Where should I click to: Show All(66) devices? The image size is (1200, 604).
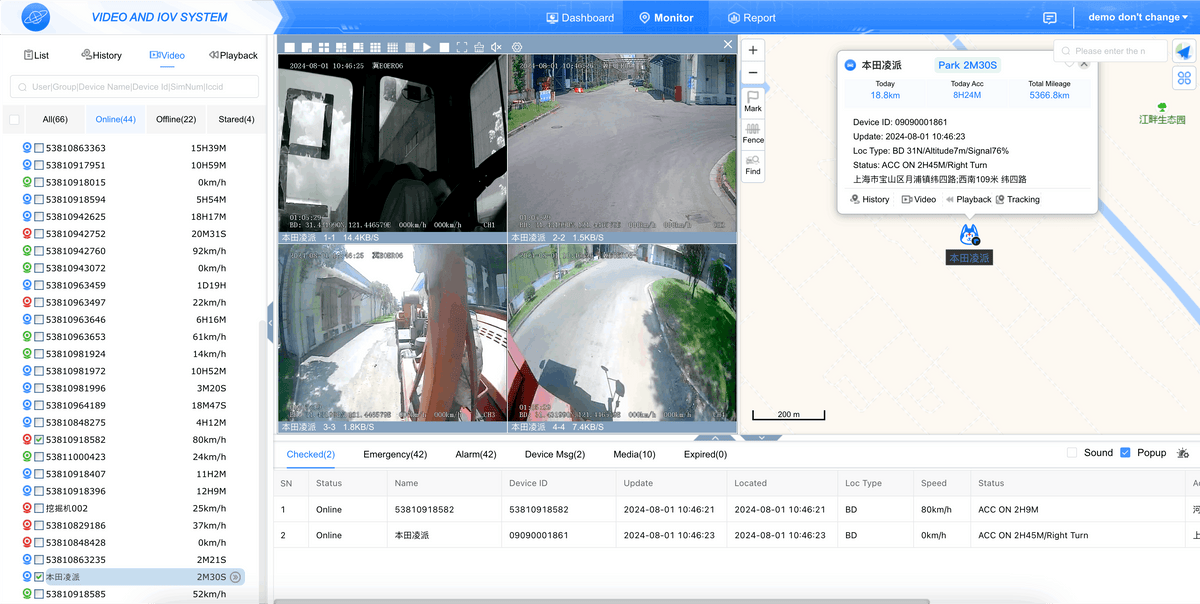[55, 119]
